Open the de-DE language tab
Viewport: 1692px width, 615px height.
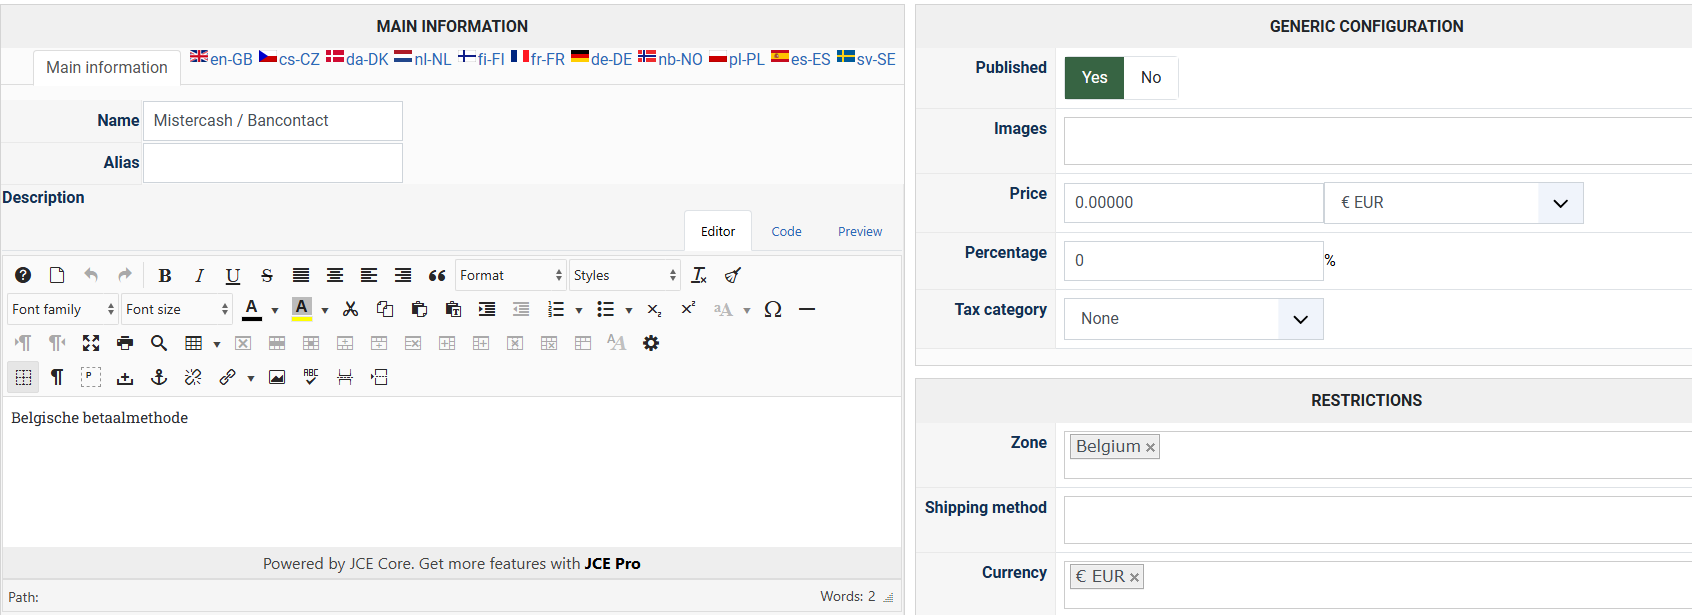point(601,59)
